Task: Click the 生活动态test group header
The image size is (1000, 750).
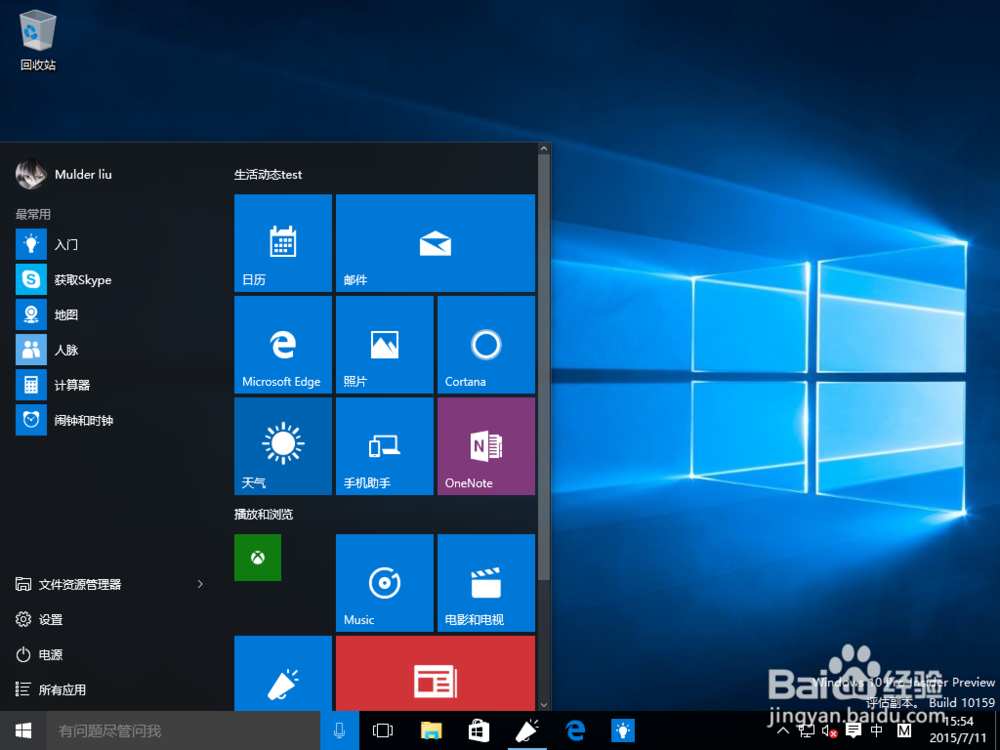Action: click(x=268, y=175)
